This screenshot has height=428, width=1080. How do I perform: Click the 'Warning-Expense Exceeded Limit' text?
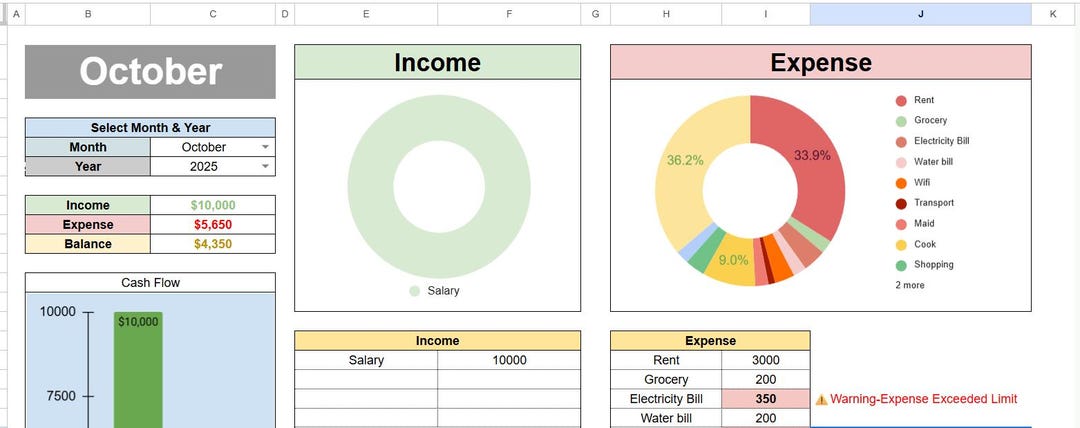click(x=924, y=399)
